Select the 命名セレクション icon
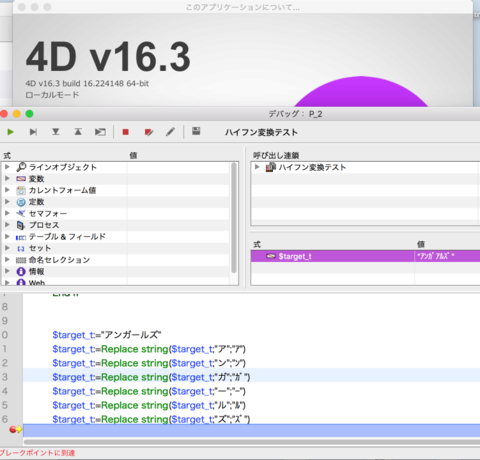Image resolution: width=480 pixels, height=460 pixels. 21,260
